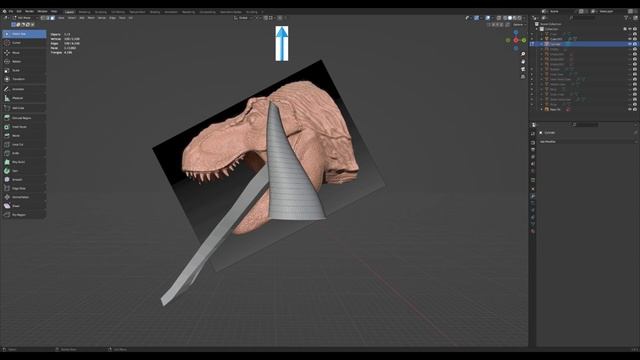Select the Extrude Region tool
This screenshot has width=640, height=360.
click(x=24, y=118)
